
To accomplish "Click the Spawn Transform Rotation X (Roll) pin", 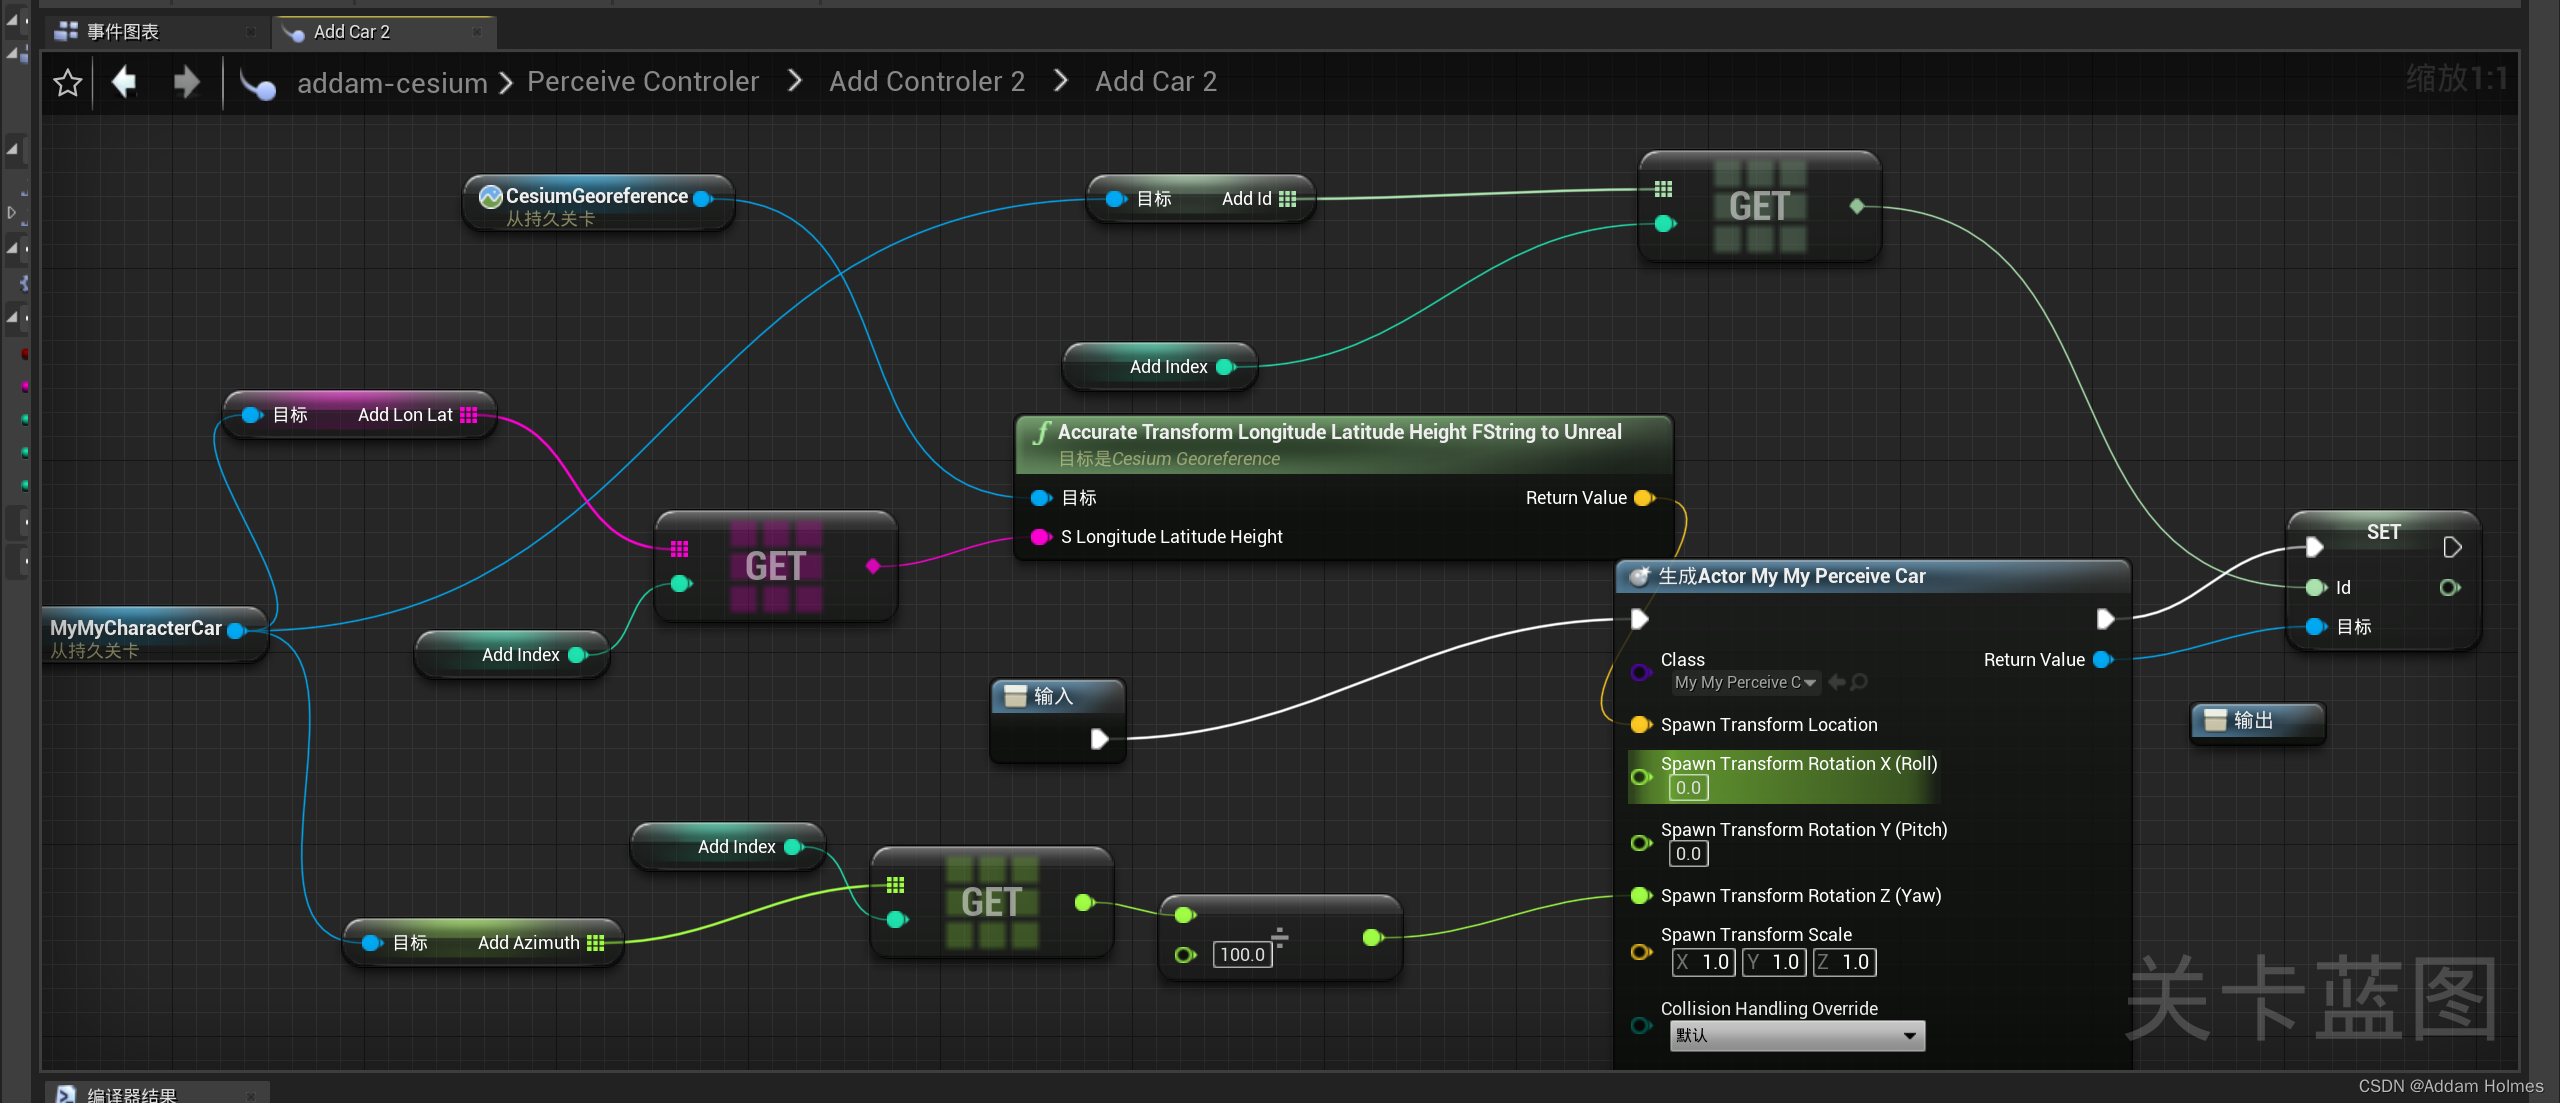I will (x=1641, y=776).
